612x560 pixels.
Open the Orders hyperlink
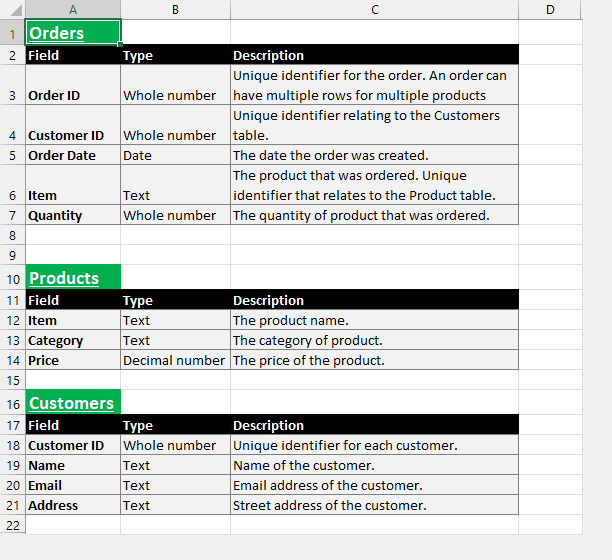57,33
